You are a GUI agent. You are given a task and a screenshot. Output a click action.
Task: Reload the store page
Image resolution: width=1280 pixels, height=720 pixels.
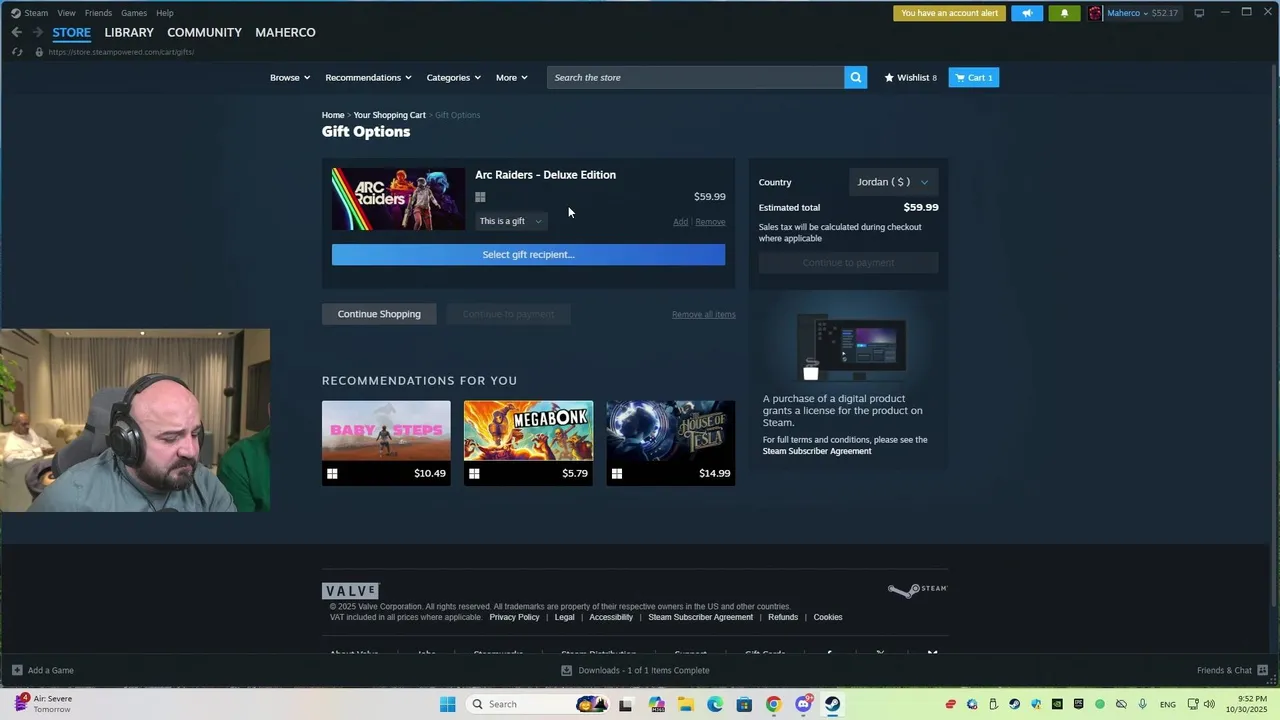[x=17, y=52]
